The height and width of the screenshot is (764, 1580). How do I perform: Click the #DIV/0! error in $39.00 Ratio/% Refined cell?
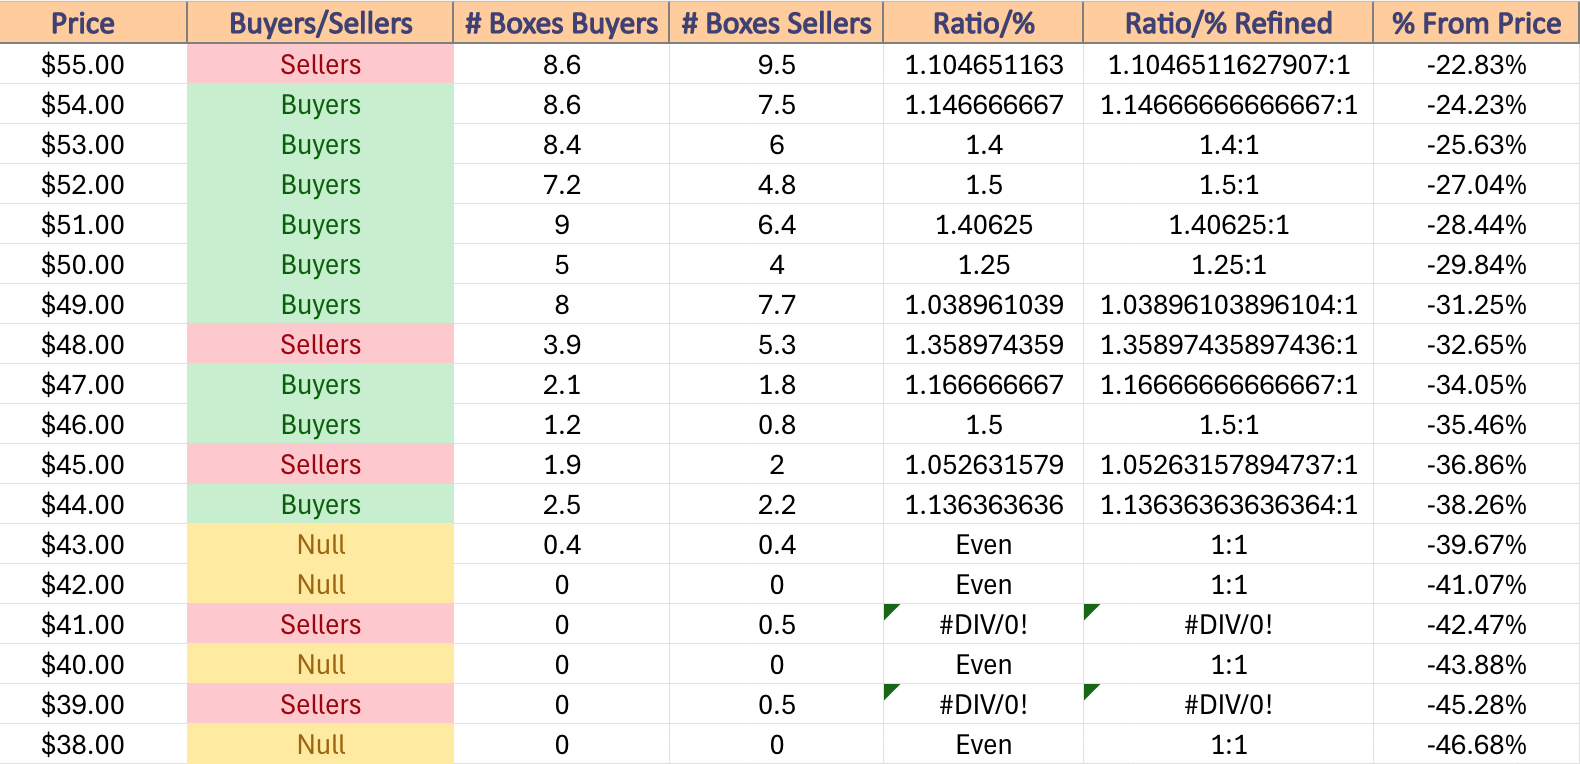[1228, 704]
